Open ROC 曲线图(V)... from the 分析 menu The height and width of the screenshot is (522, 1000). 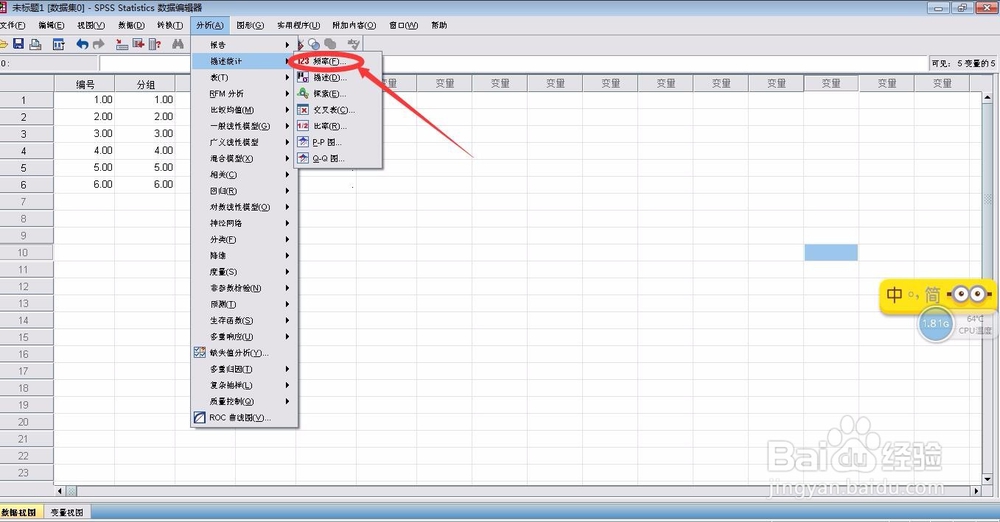(x=244, y=417)
